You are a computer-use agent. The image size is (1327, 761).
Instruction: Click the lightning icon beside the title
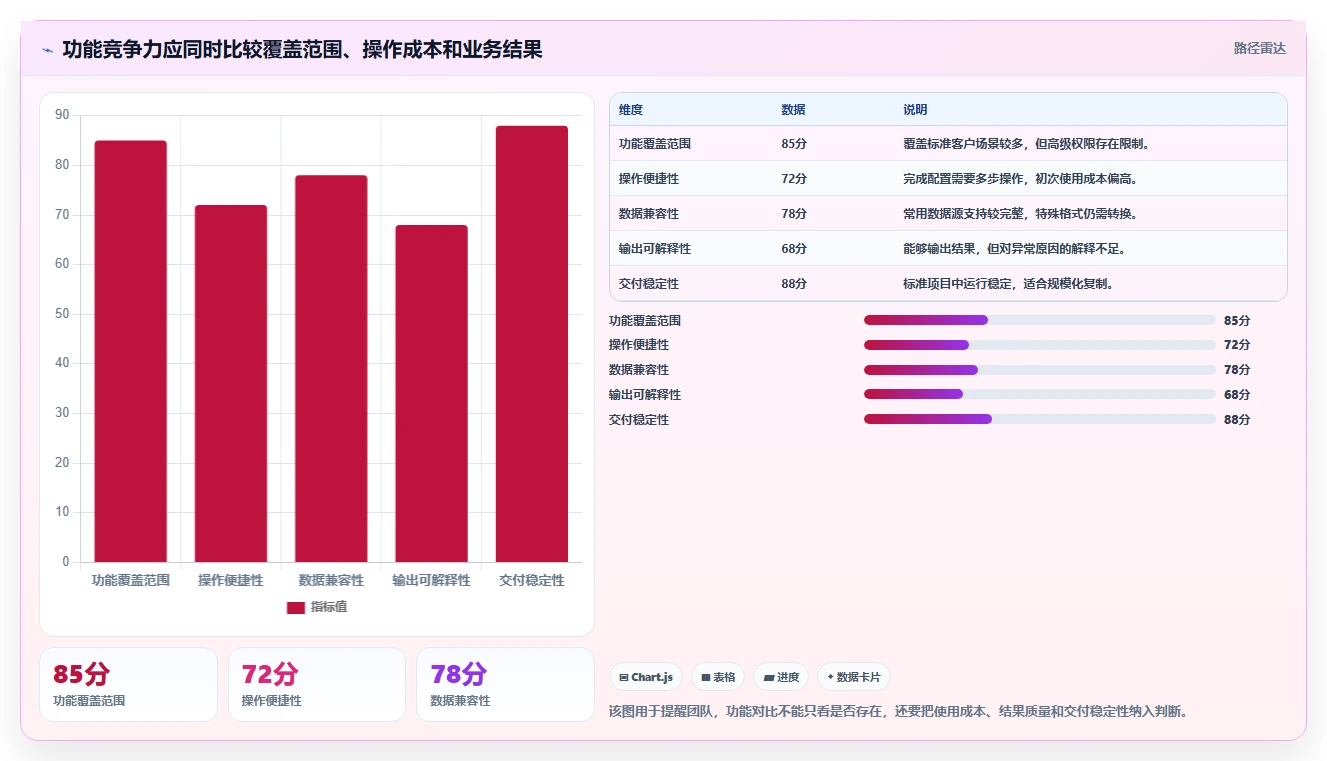pos(47,50)
